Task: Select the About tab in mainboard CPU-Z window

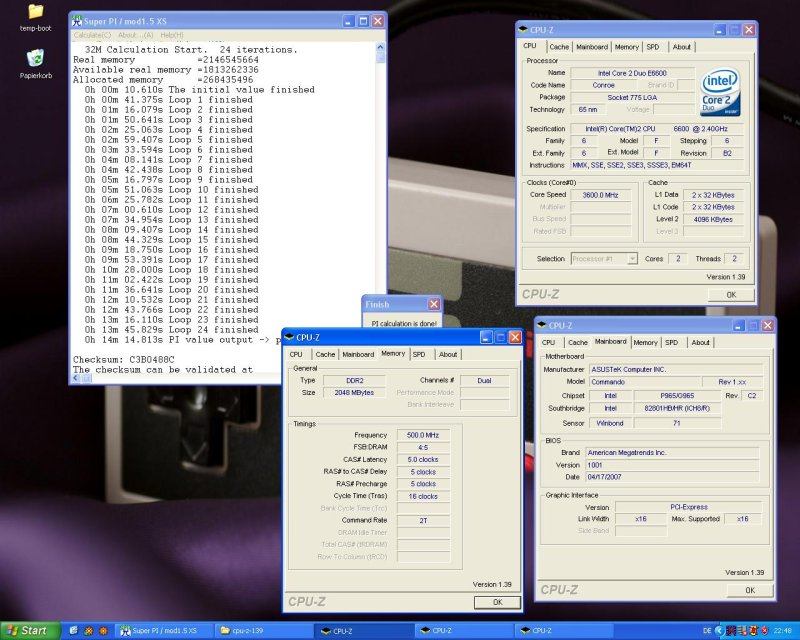Action: coord(700,342)
